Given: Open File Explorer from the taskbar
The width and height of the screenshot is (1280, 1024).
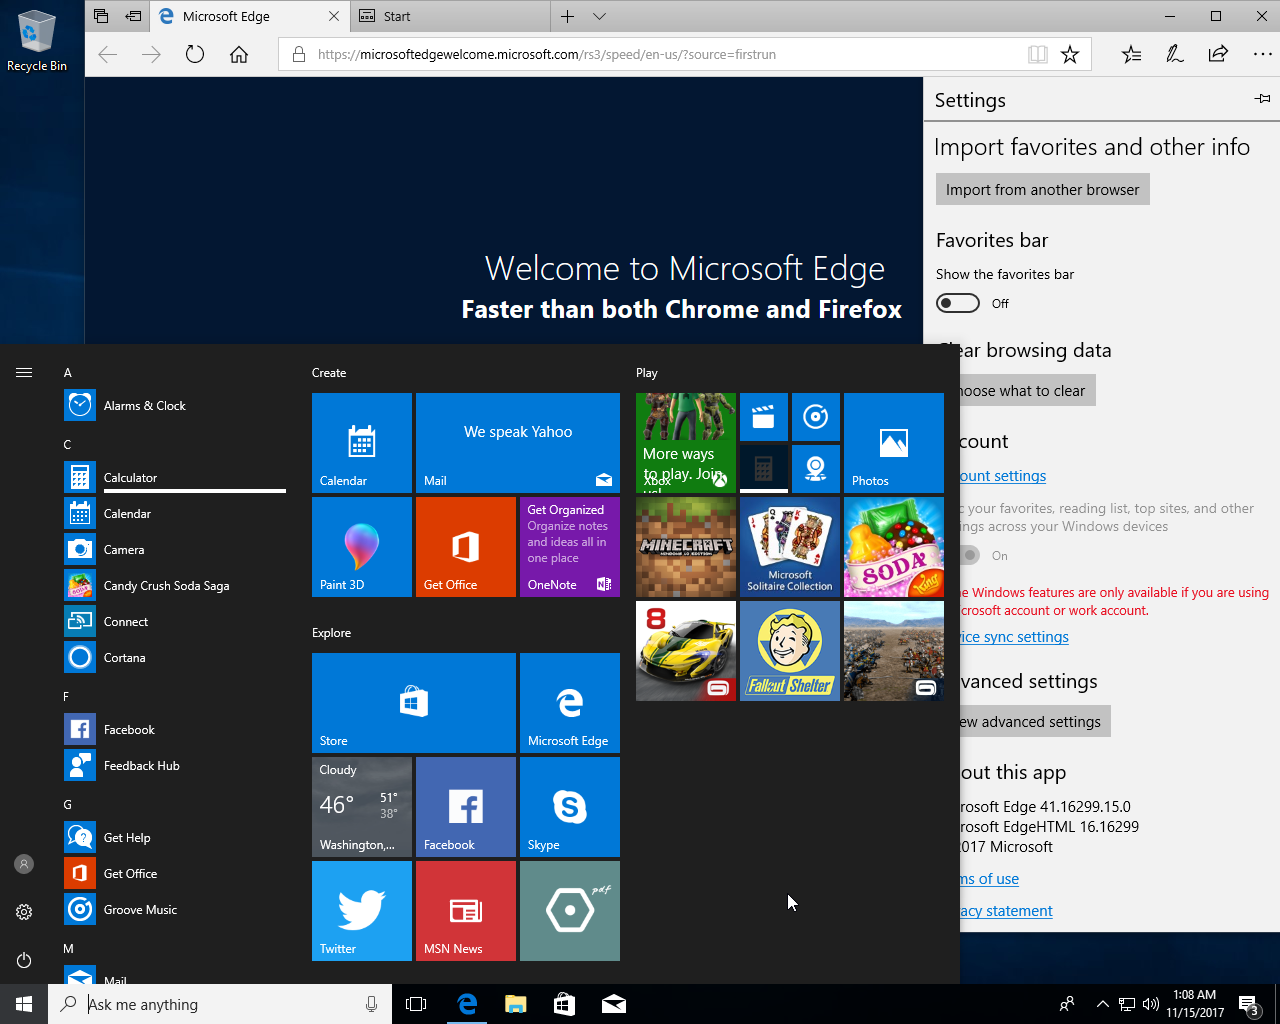Looking at the screenshot, I should point(516,1004).
